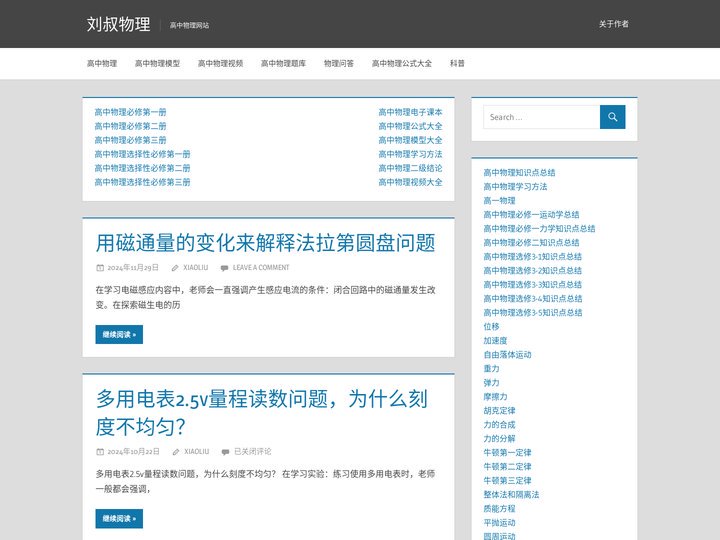Click the 2024年10月22日 date link
This screenshot has height=540, width=720.
point(134,452)
